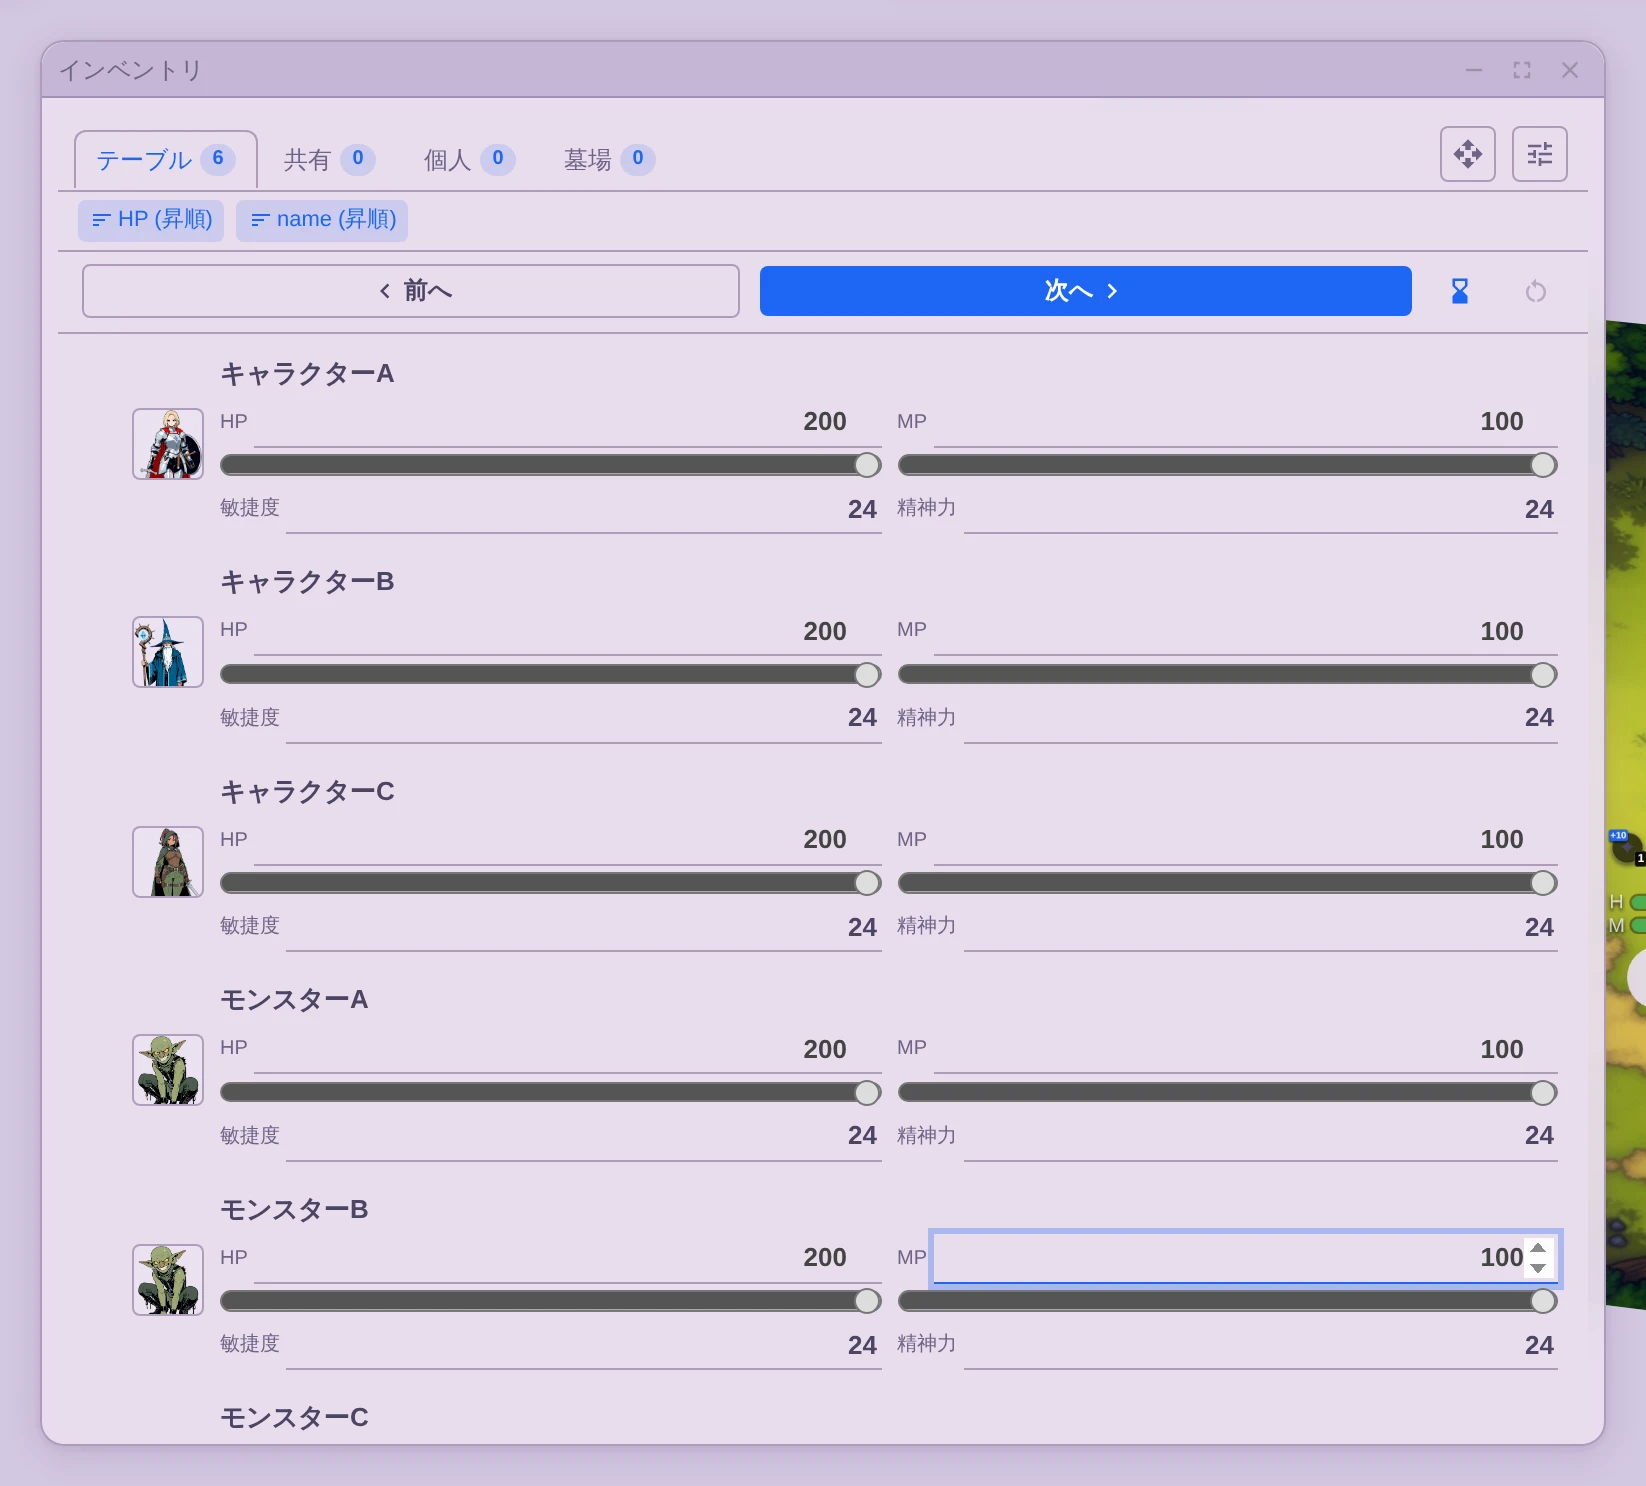The width and height of the screenshot is (1646, 1486).
Task: Click モンスターB goblin portrait thumbnail
Action: point(168,1280)
